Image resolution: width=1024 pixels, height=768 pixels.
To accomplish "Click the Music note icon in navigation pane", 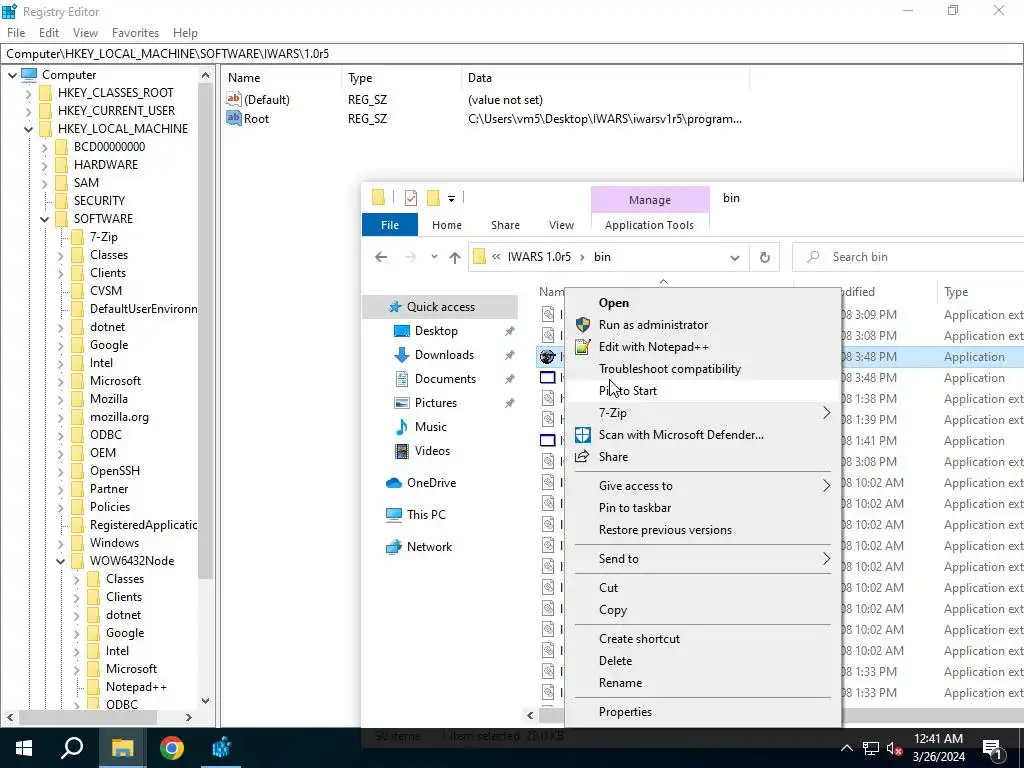I will [402, 426].
